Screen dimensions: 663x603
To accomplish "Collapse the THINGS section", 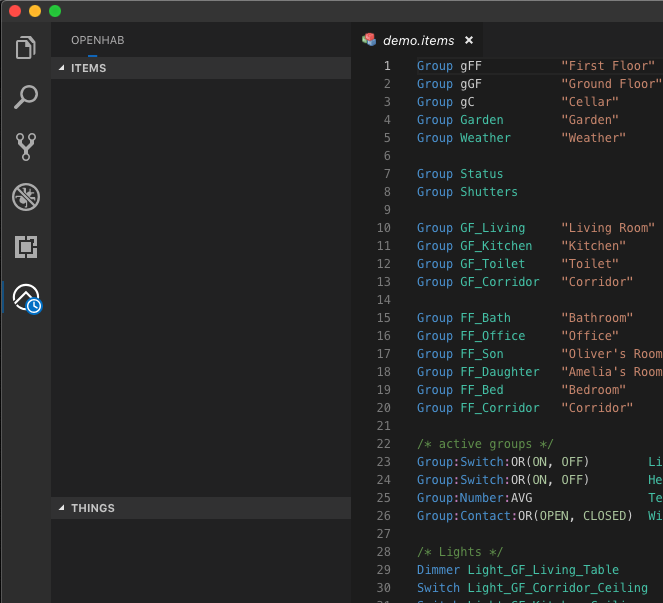I will point(62,508).
